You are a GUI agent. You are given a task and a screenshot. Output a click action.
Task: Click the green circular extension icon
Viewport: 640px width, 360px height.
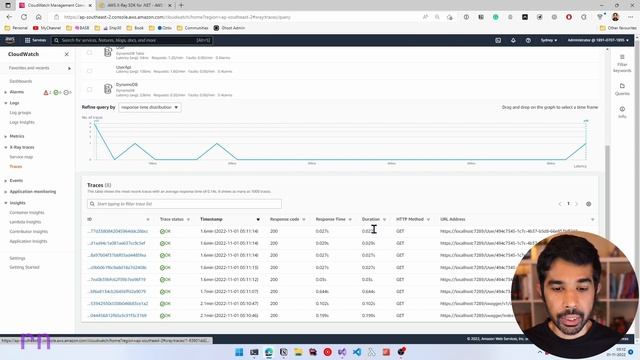496,17
